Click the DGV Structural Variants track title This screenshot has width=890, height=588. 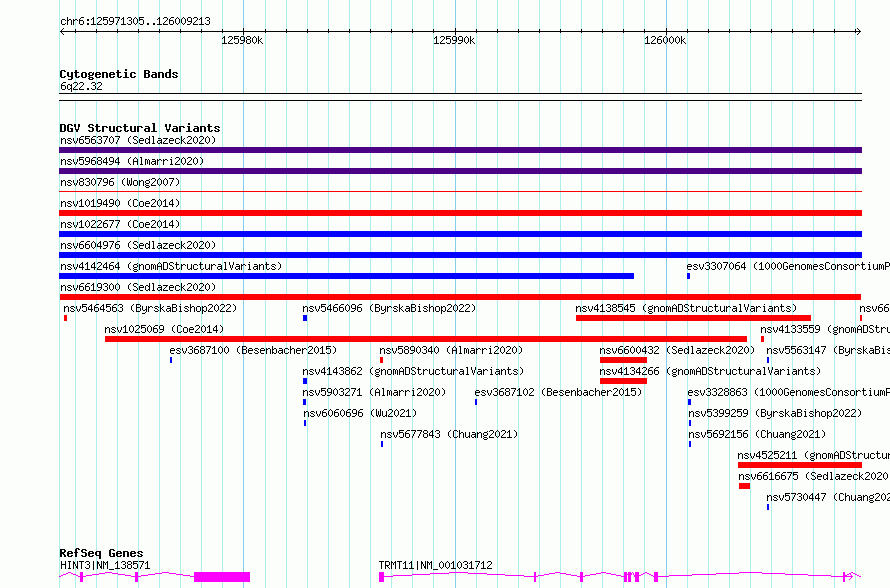point(140,128)
